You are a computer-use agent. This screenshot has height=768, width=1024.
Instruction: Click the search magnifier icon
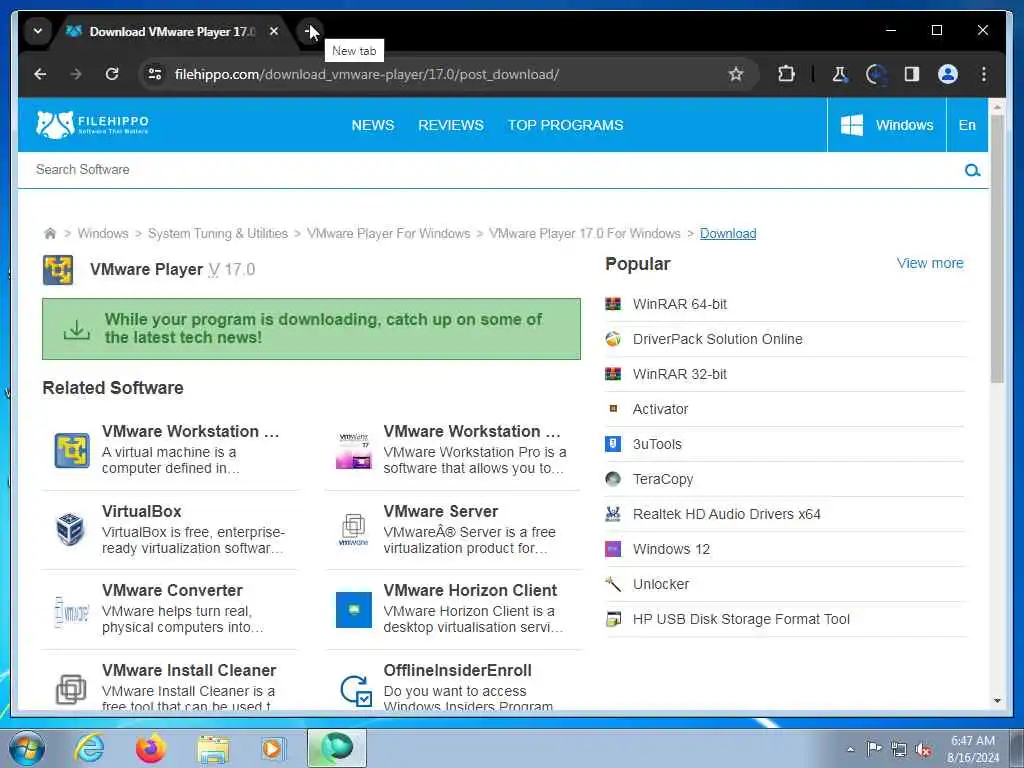tap(972, 170)
